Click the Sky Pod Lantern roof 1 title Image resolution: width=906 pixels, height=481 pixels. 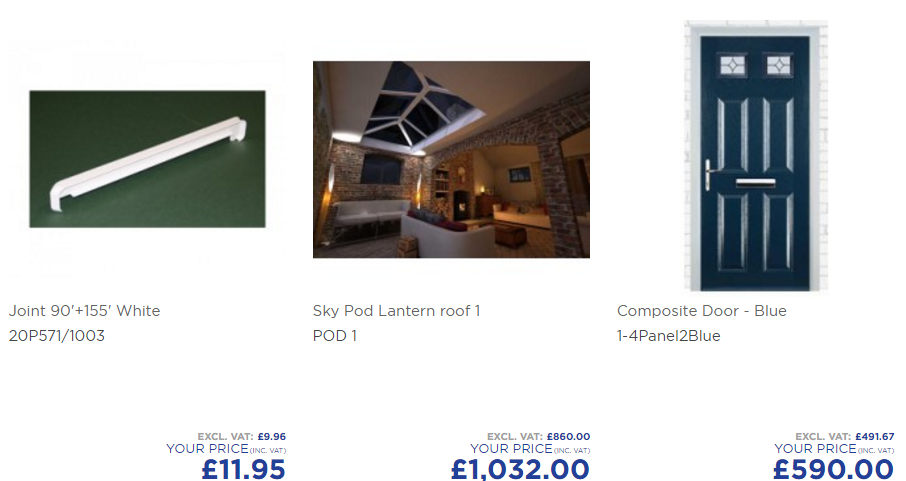point(396,310)
